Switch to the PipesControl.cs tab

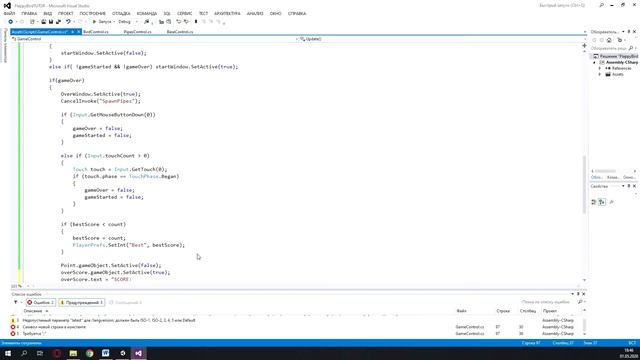tap(138, 32)
